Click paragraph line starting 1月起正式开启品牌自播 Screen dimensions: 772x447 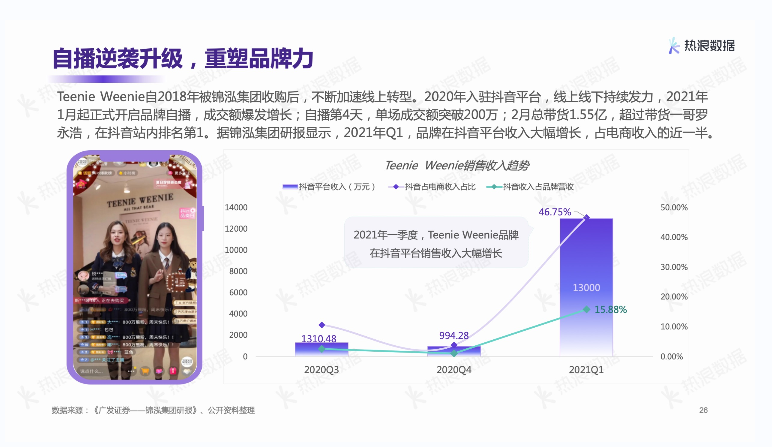(383, 115)
